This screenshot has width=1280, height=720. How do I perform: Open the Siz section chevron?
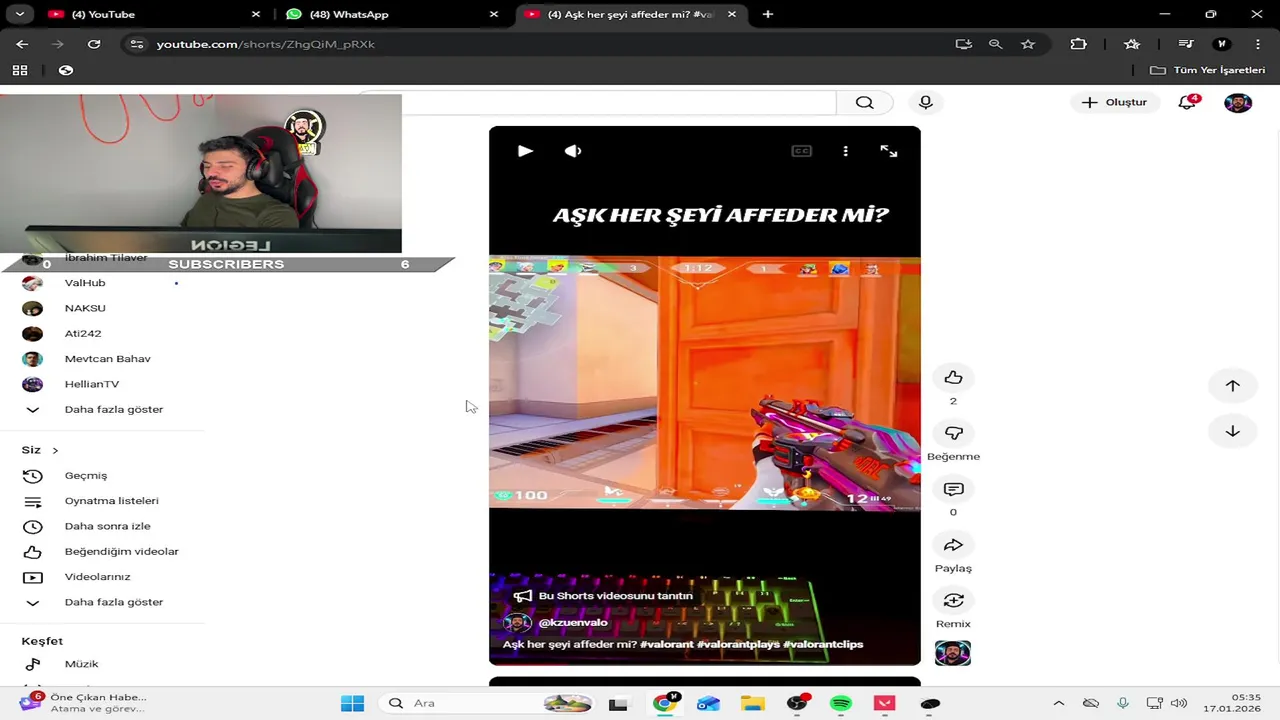(x=55, y=451)
